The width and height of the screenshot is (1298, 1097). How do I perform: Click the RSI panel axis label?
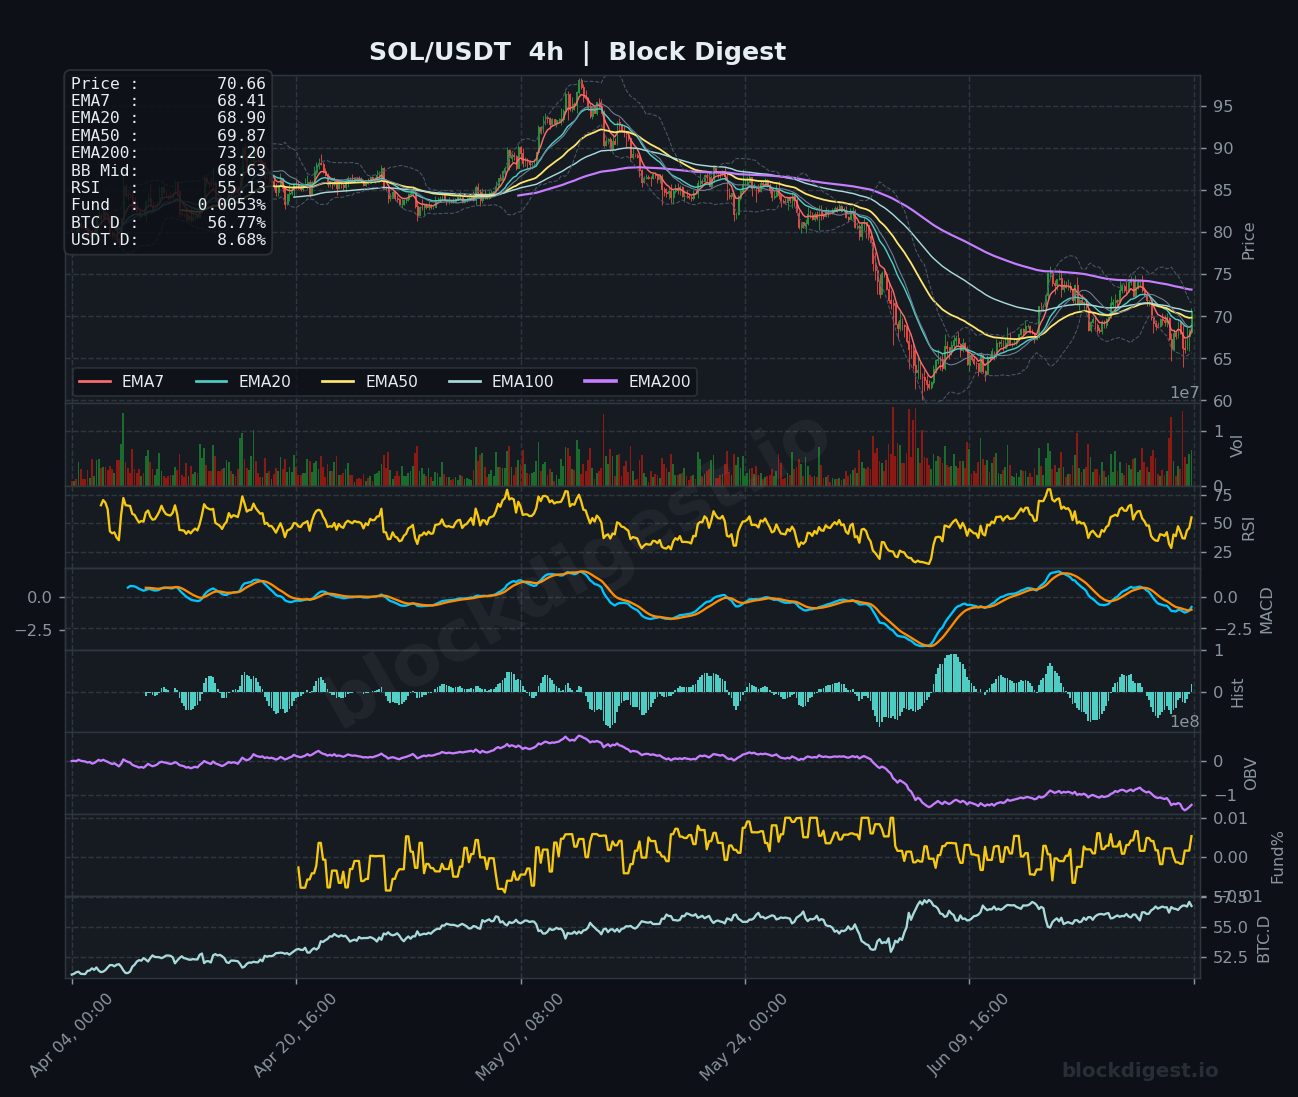1248,528
